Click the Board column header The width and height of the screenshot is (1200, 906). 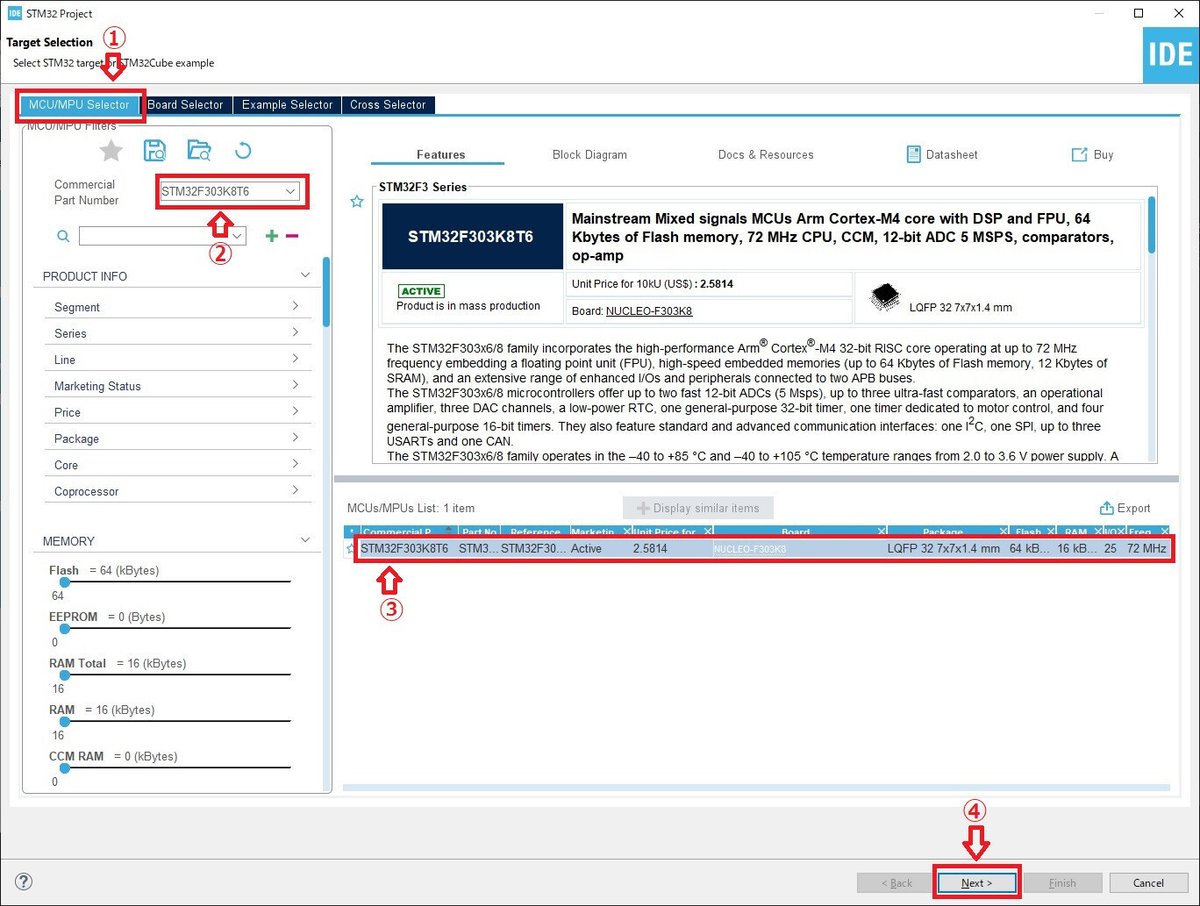click(799, 532)
